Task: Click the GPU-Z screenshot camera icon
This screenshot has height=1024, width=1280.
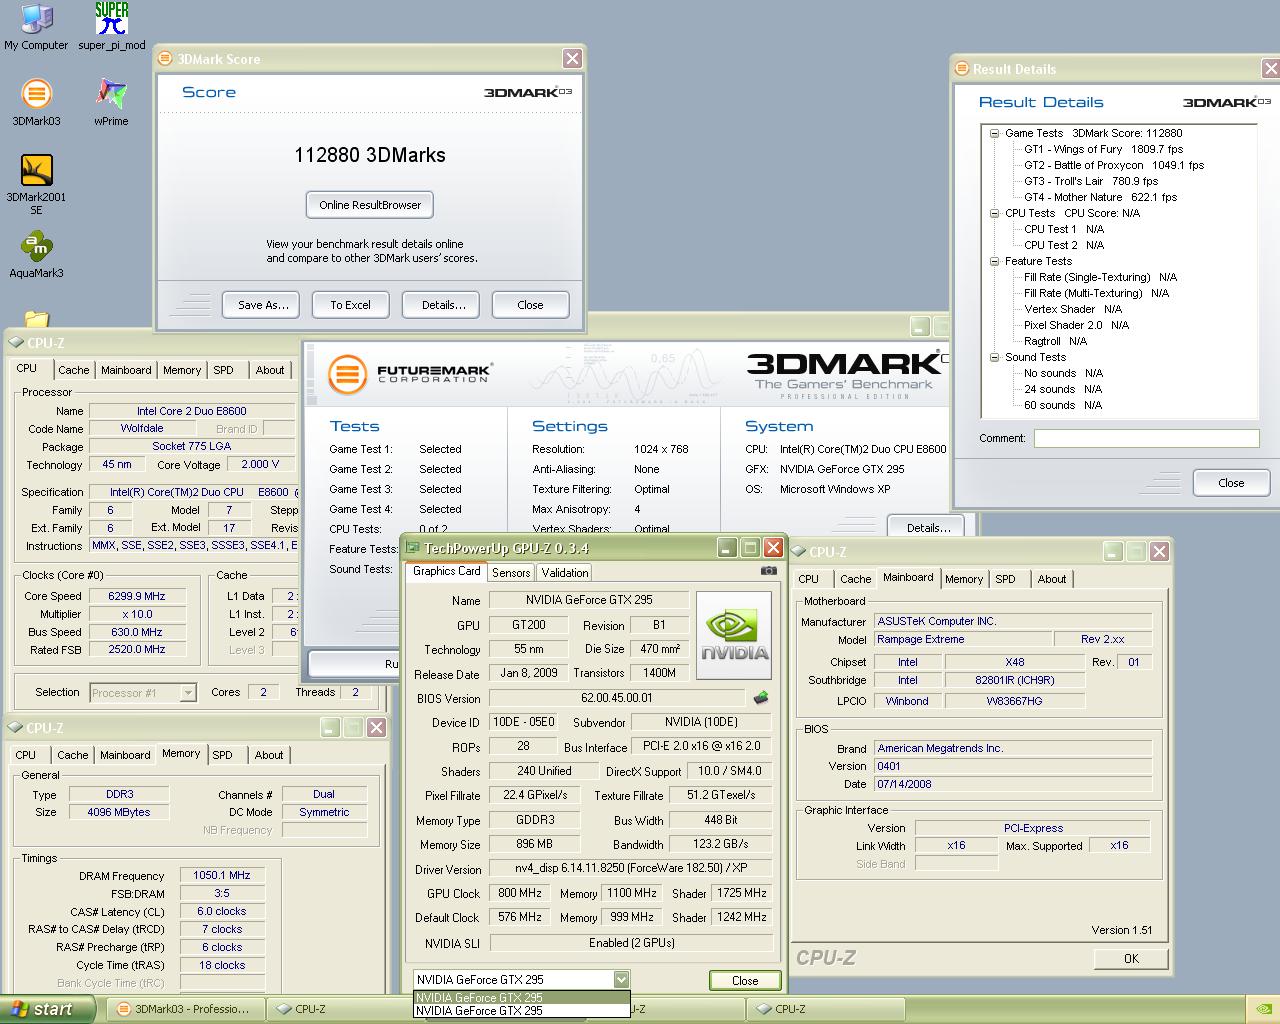Action: (768, 571)
